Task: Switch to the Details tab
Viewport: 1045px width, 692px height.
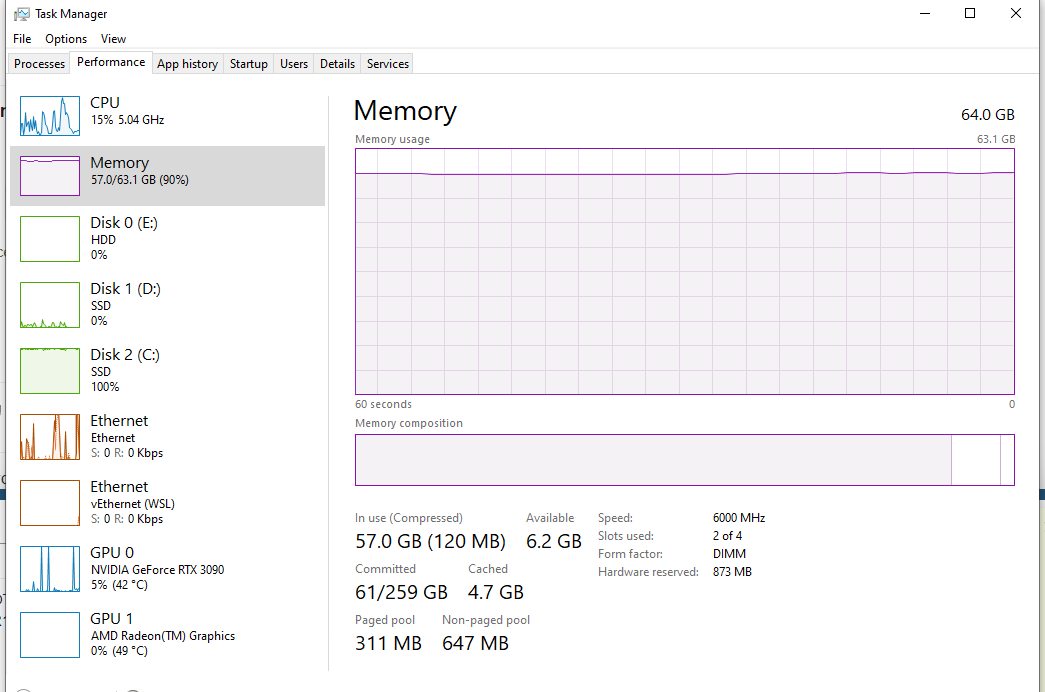Action: [336, 63]
